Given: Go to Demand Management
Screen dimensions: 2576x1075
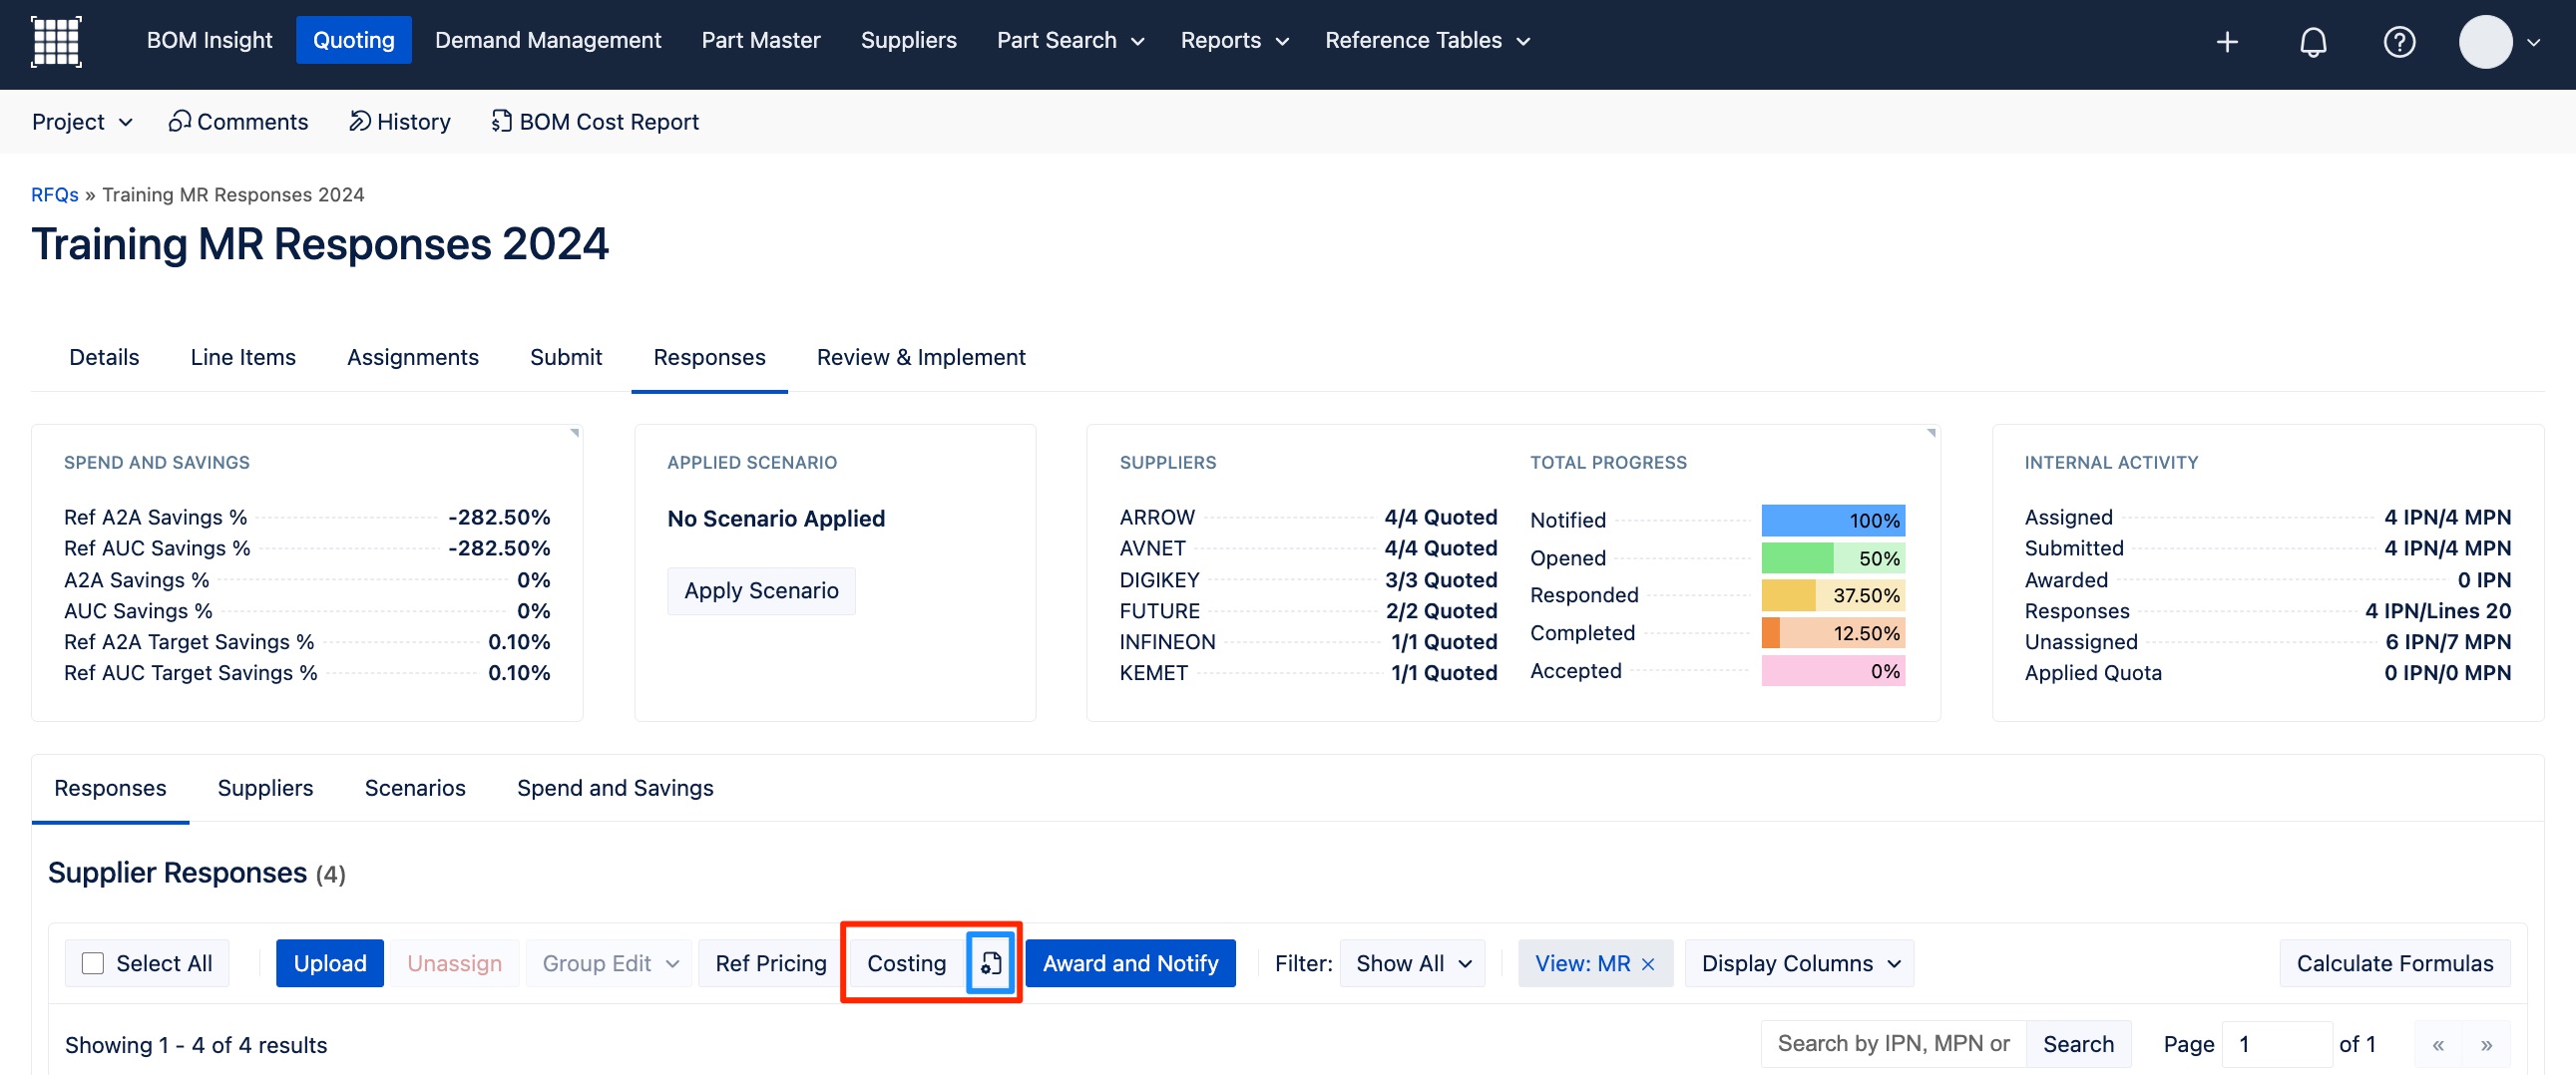Looking at the screenshot, I should 548,40.
